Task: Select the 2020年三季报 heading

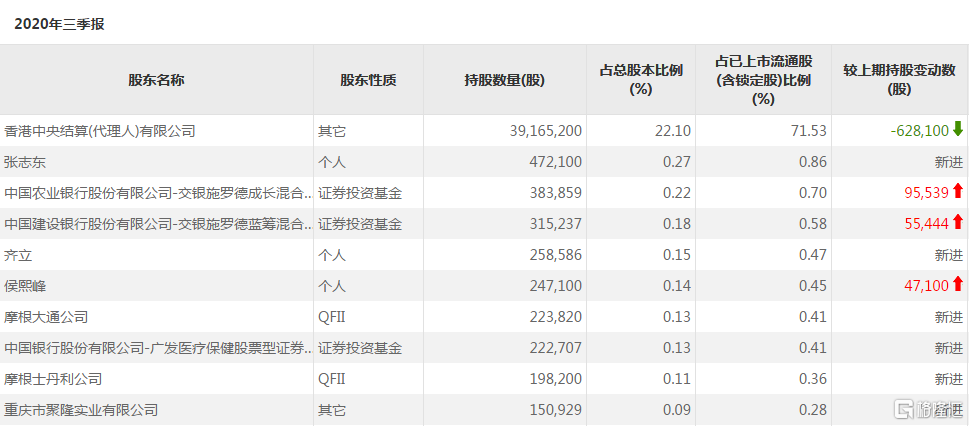Action: 59,24
